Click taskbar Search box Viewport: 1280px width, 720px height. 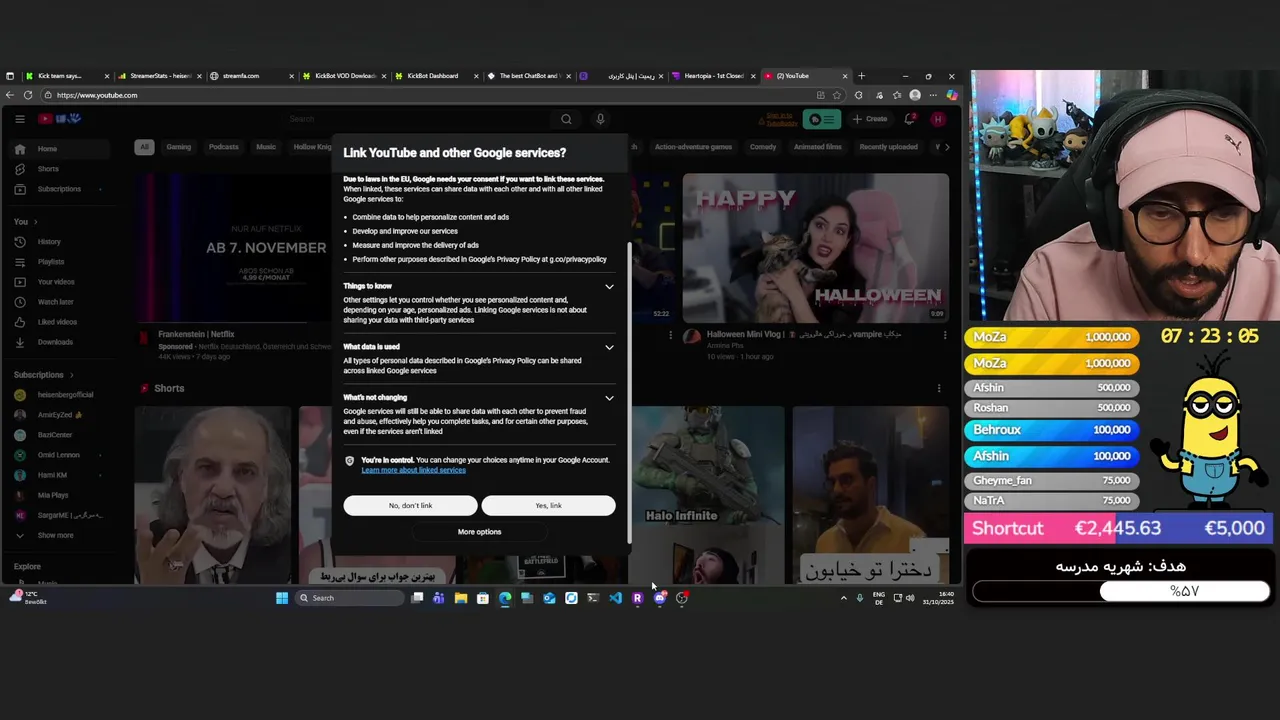click(x=350, y=598)
